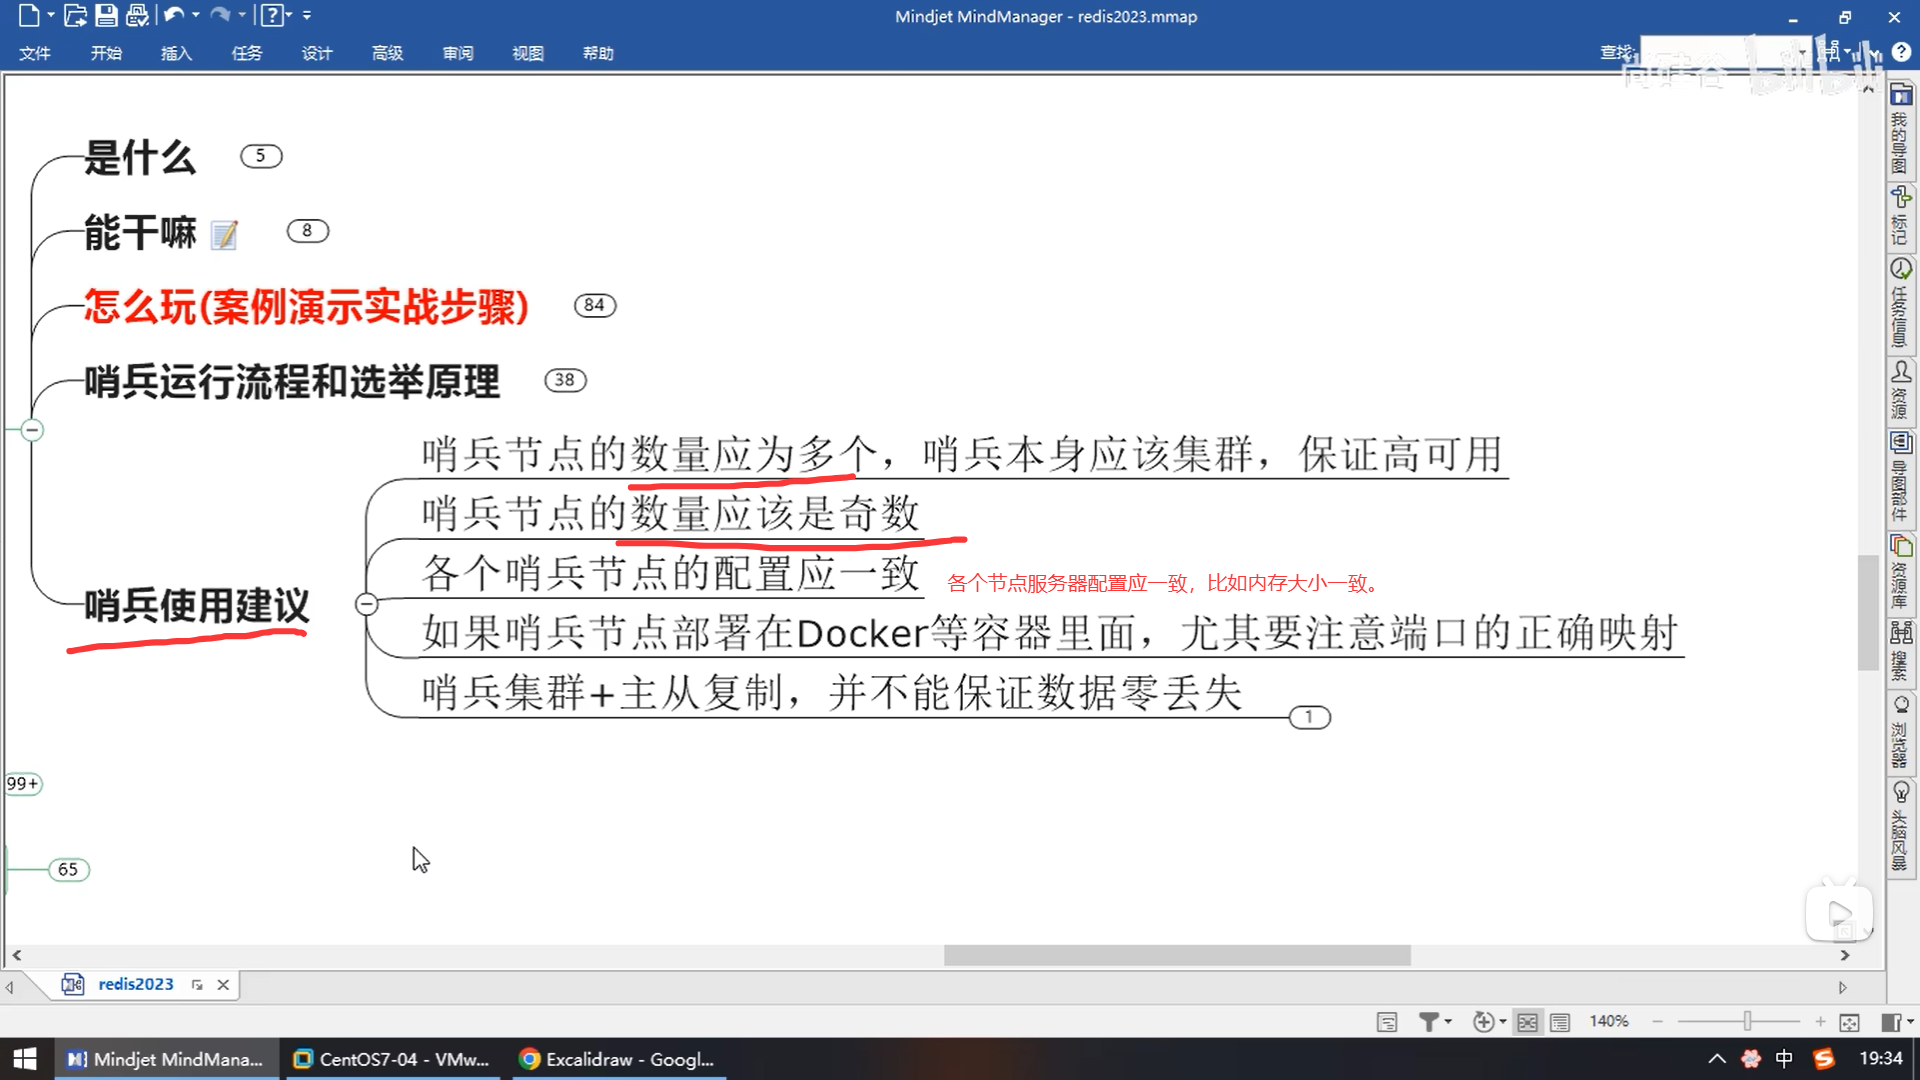Click the zoom slider handle
The width and height of the screenshot is (1920, 1080).
click(1747, 1021)
